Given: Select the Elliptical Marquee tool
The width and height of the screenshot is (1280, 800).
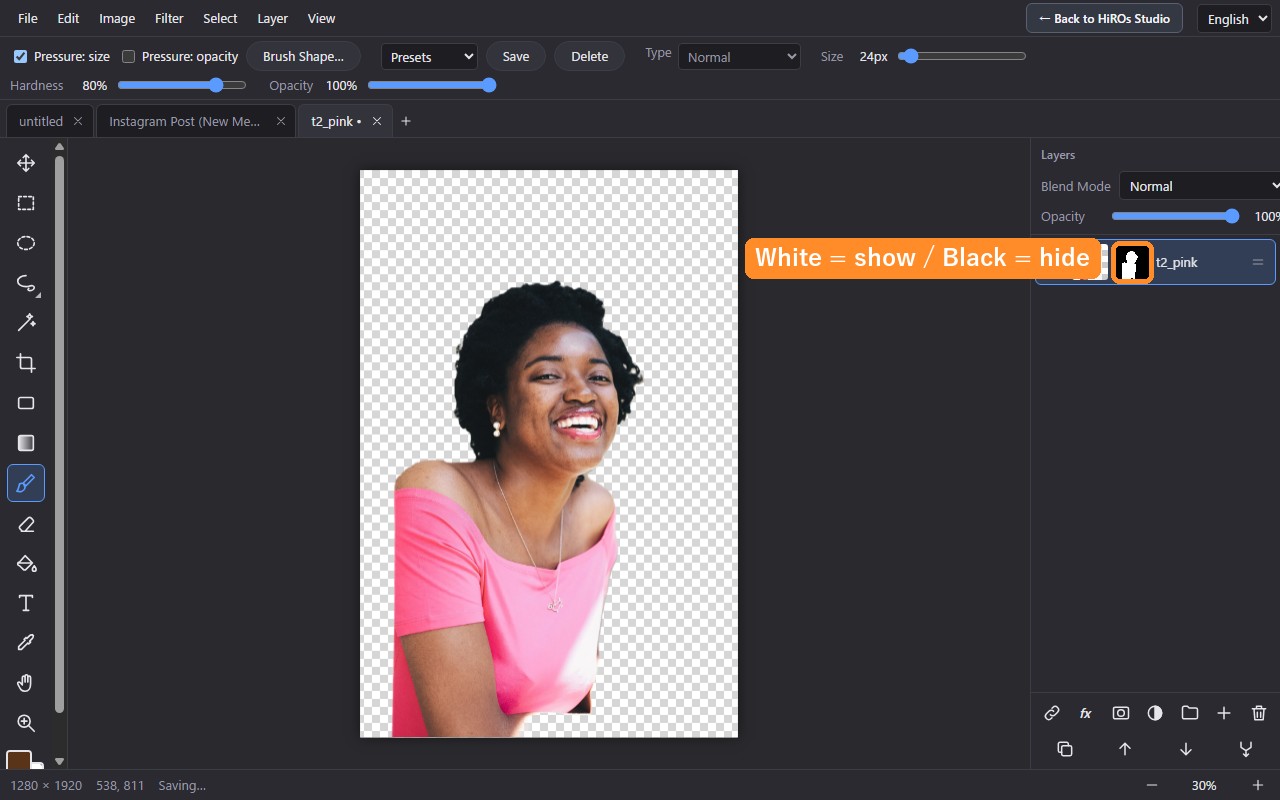Looking at the screenshot, I should point(26,243).
